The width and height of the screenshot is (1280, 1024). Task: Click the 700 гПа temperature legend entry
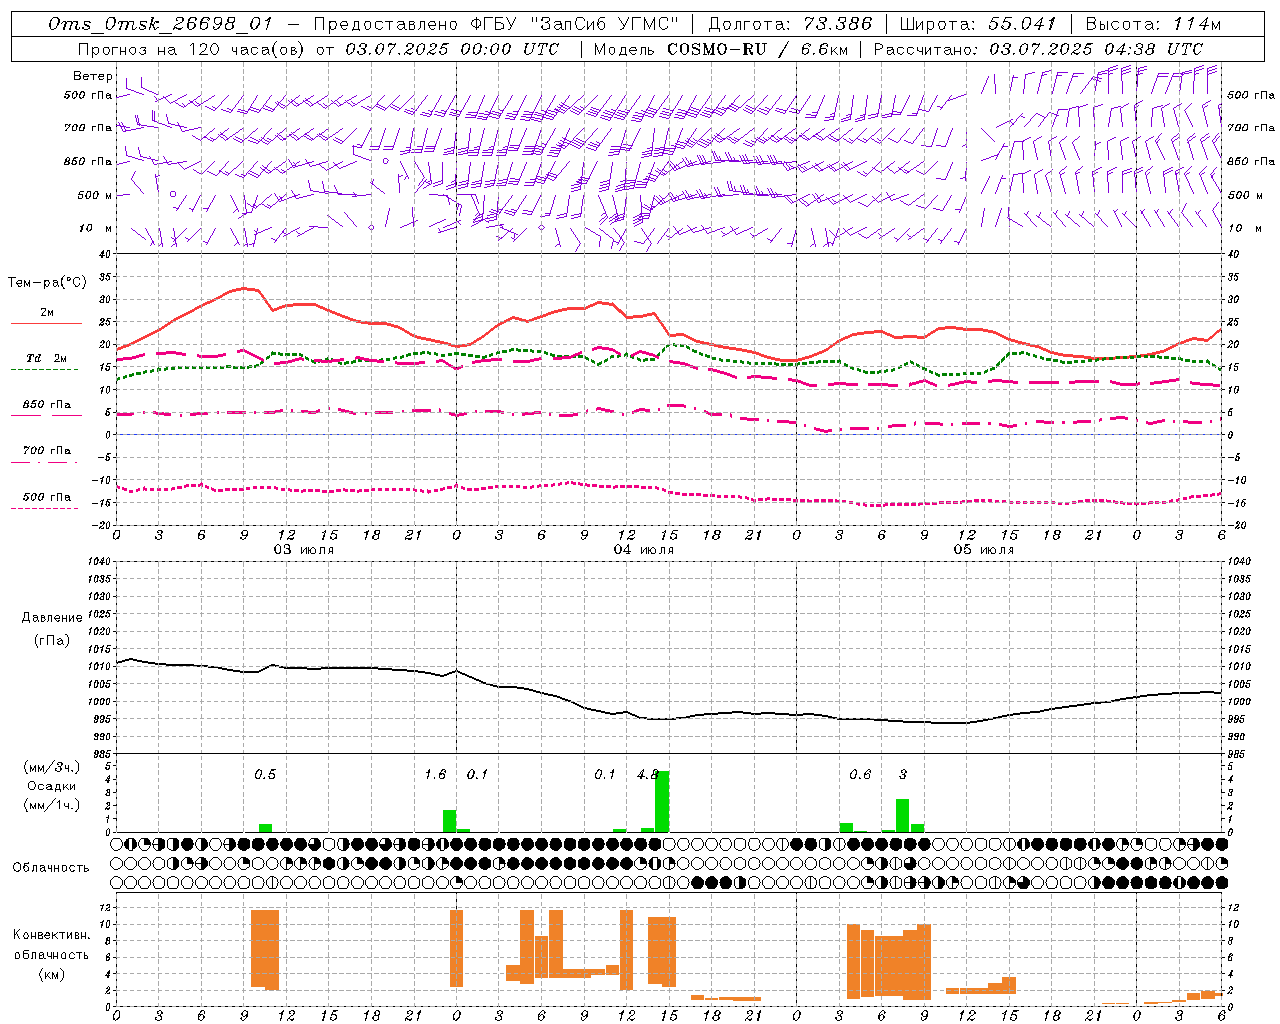point(47,451)
